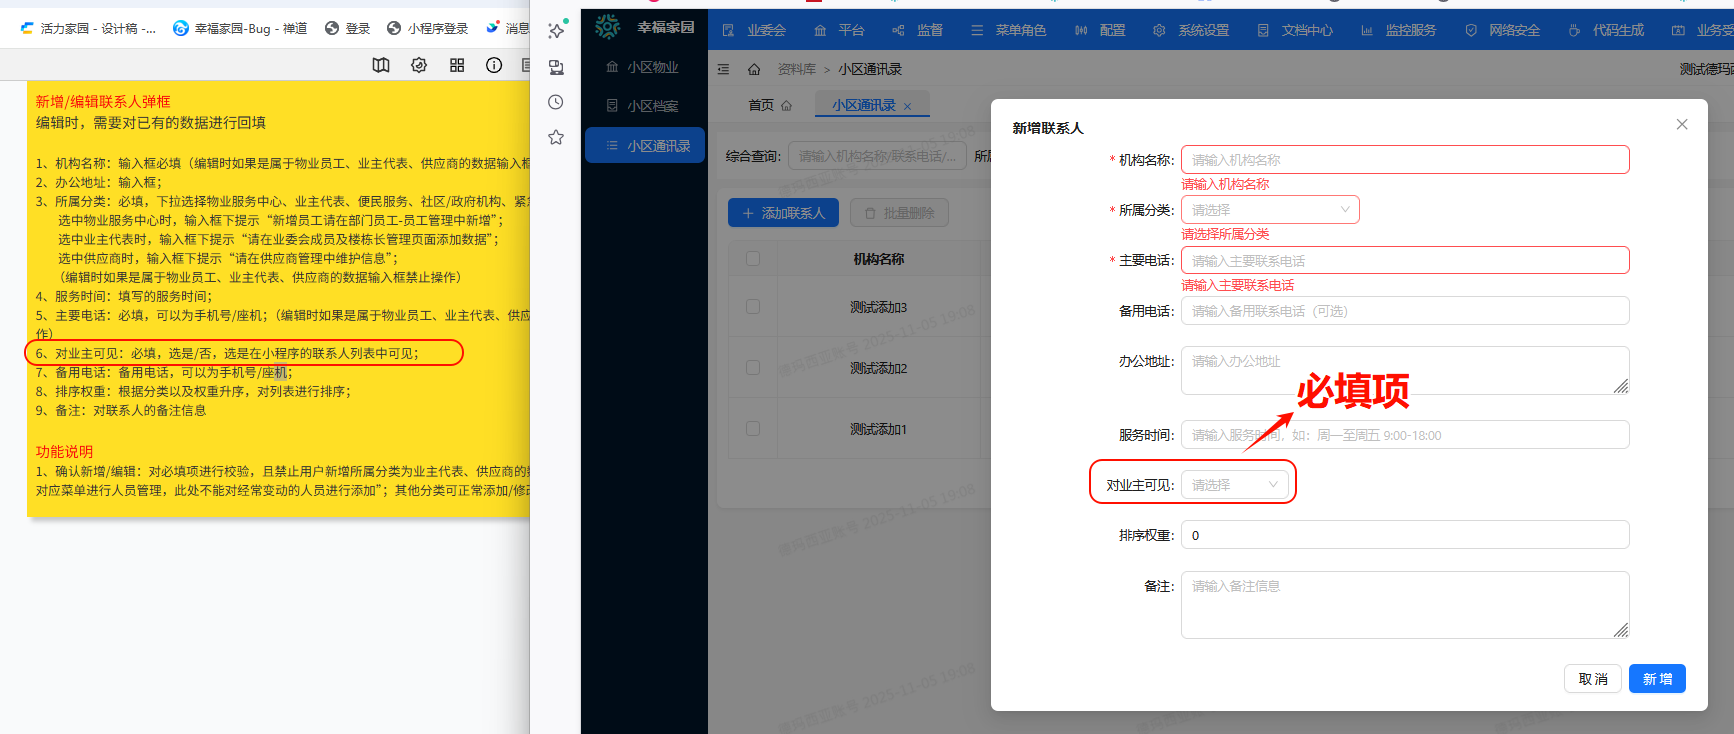
Task: Click the 综合查询 search input
Action: [x=877, y=156]
